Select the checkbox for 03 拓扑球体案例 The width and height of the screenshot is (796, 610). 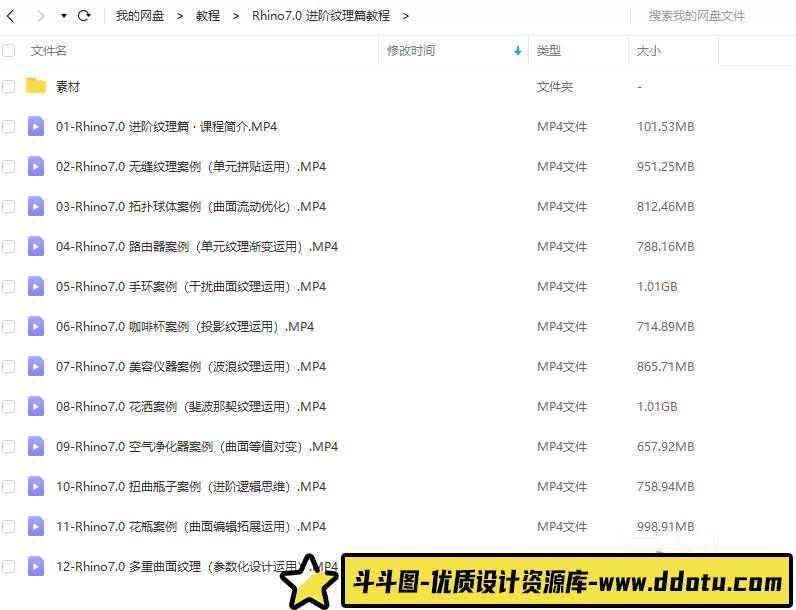point(9,207)
